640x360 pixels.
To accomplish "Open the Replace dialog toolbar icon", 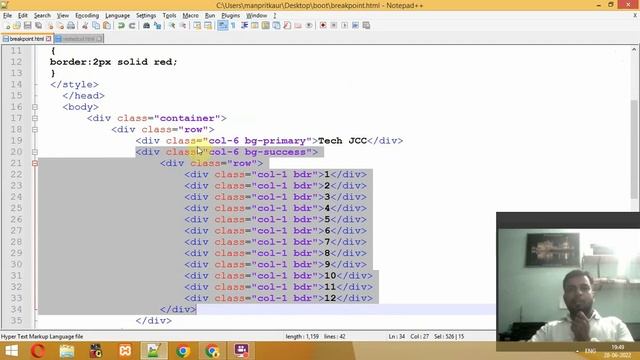I will 157,26.
